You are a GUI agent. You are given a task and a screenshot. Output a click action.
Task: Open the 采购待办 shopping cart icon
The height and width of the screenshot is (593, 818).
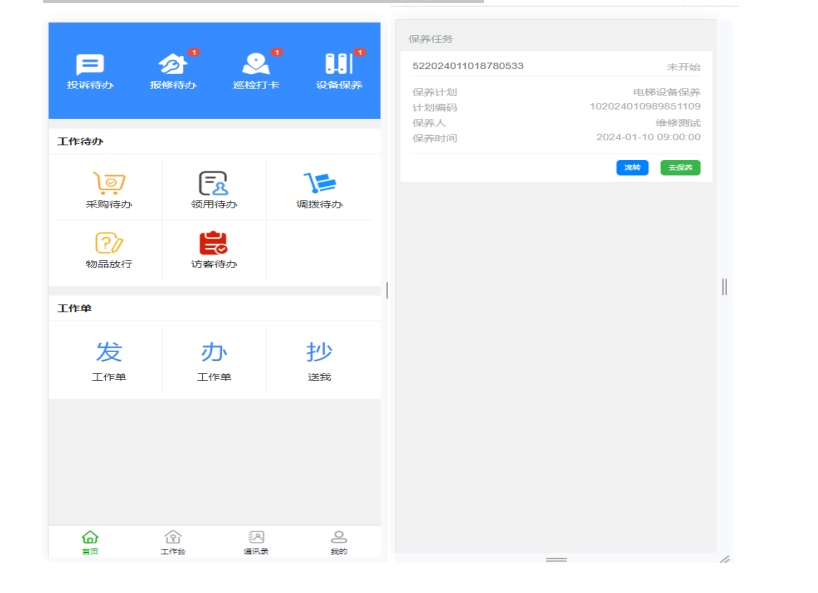(109, 183)
